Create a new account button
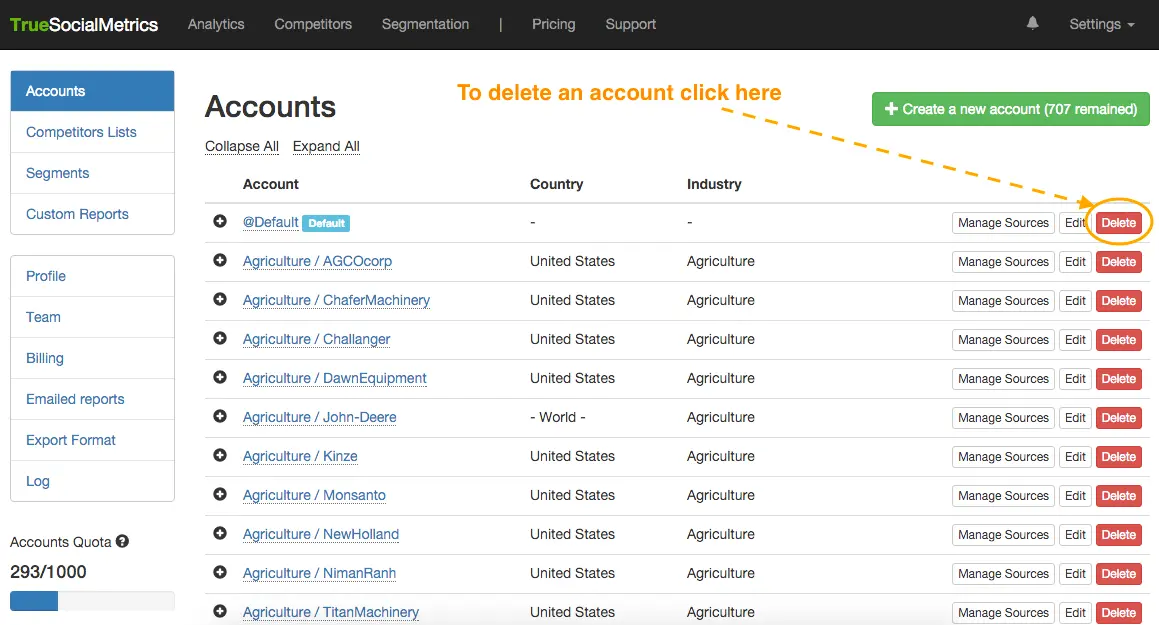 [x=1010, y=109]
